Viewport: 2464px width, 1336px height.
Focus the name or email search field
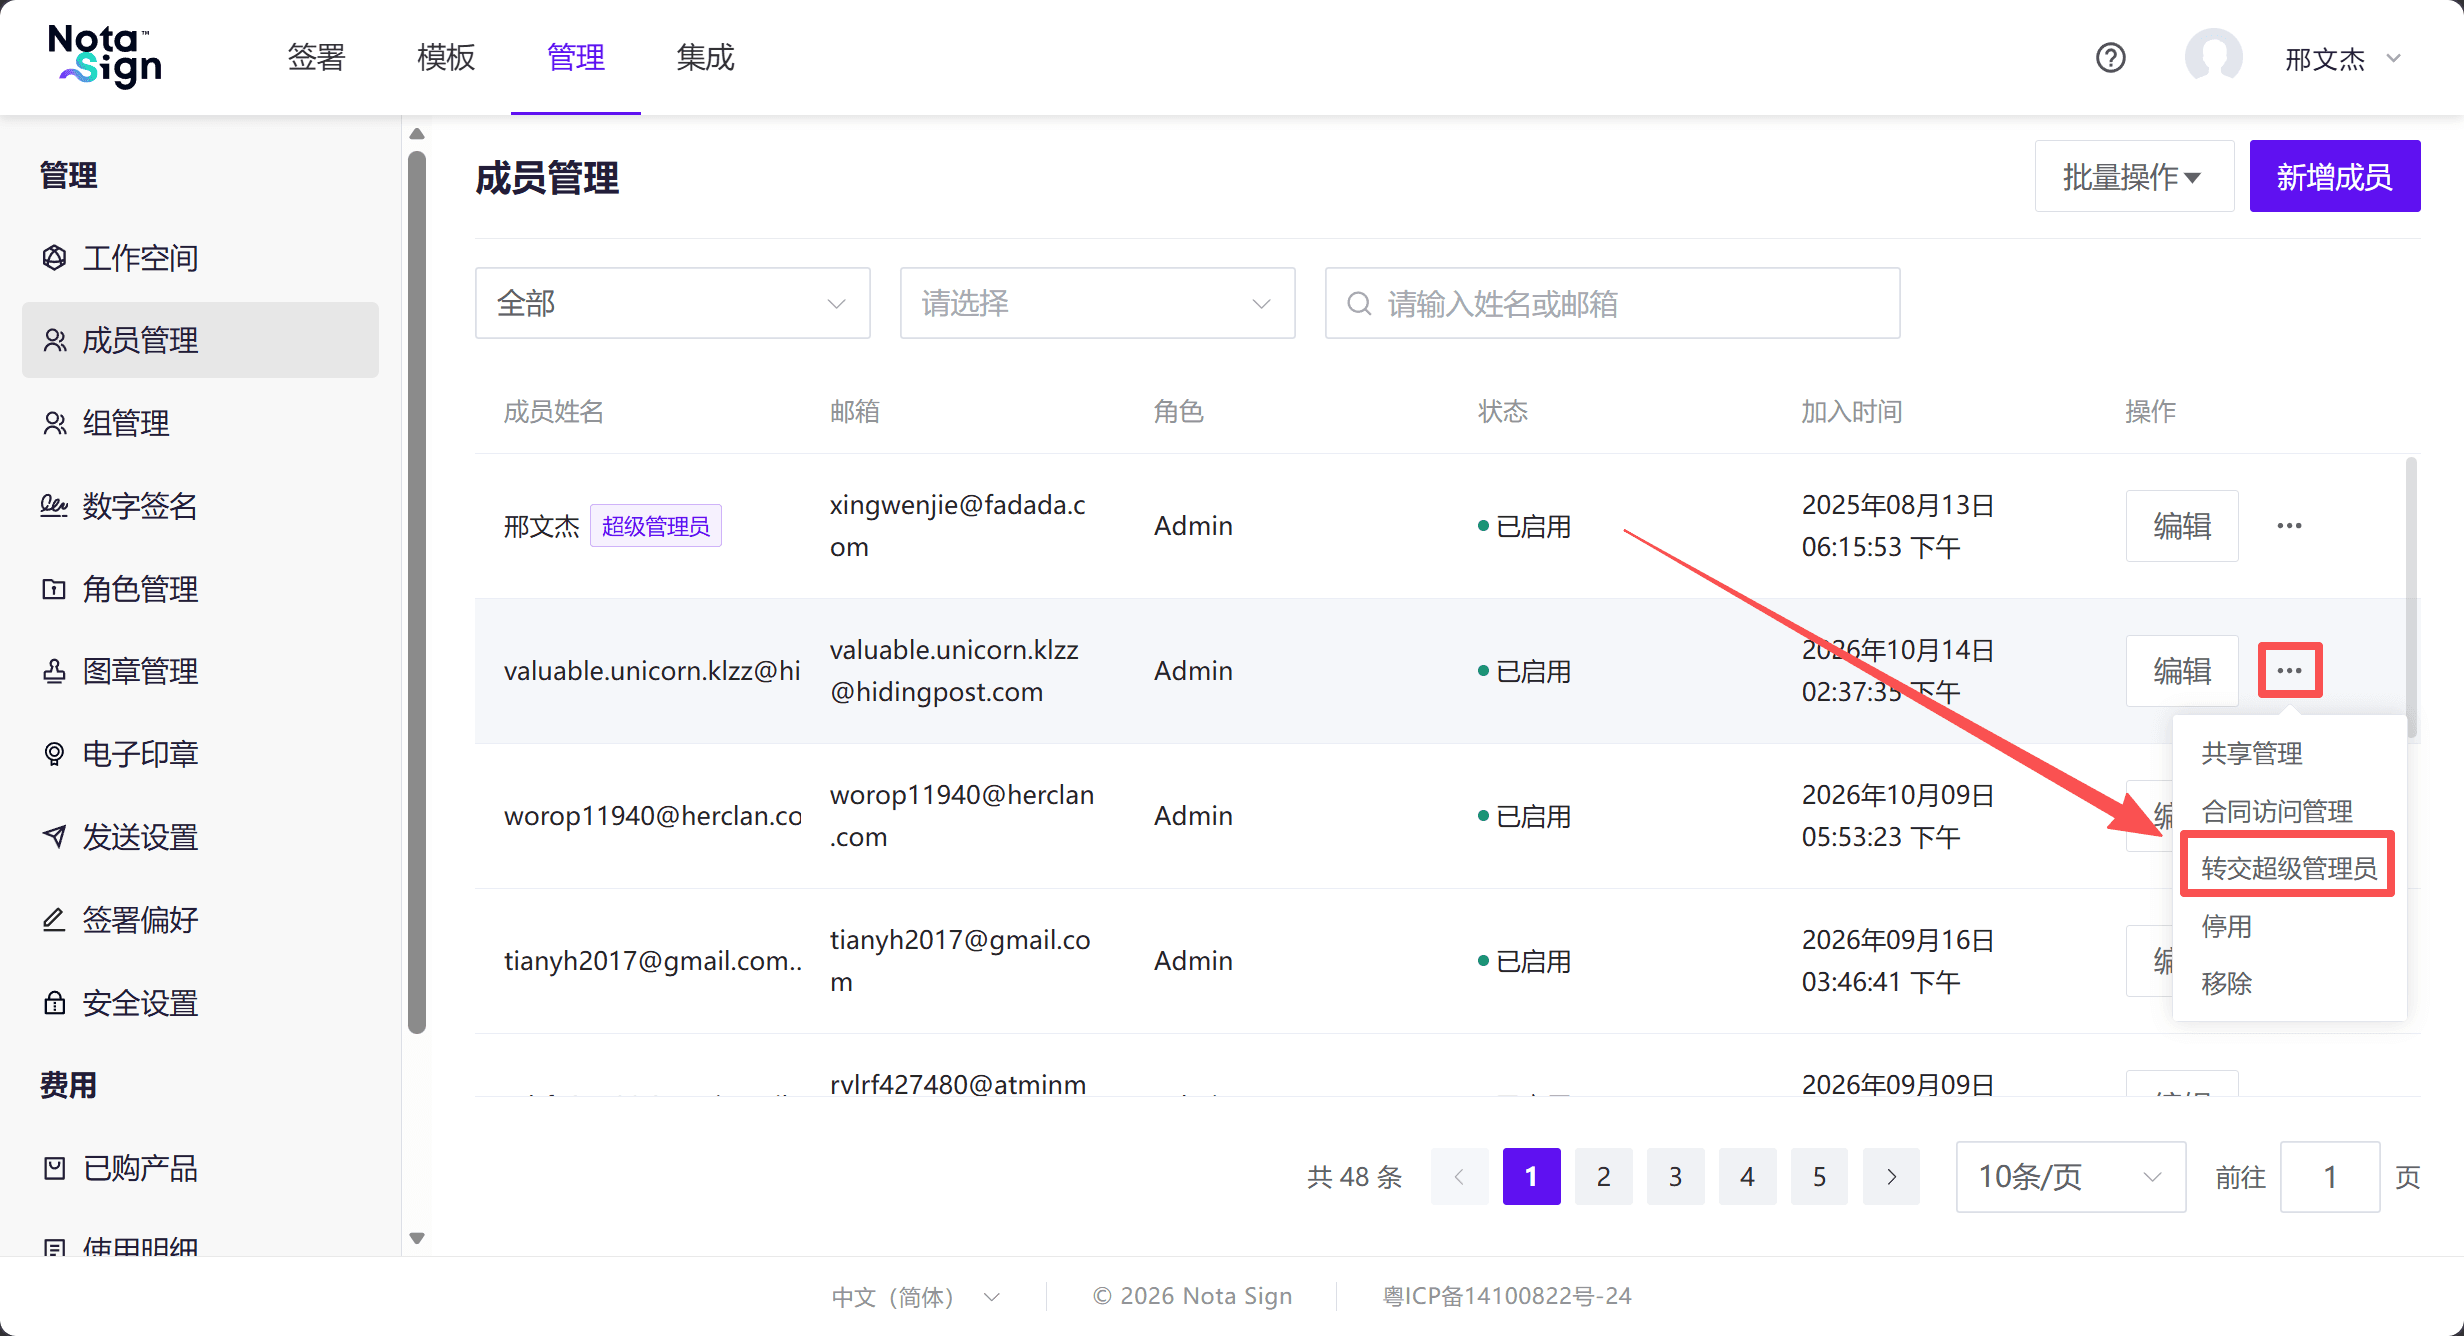pos(1612,303)
